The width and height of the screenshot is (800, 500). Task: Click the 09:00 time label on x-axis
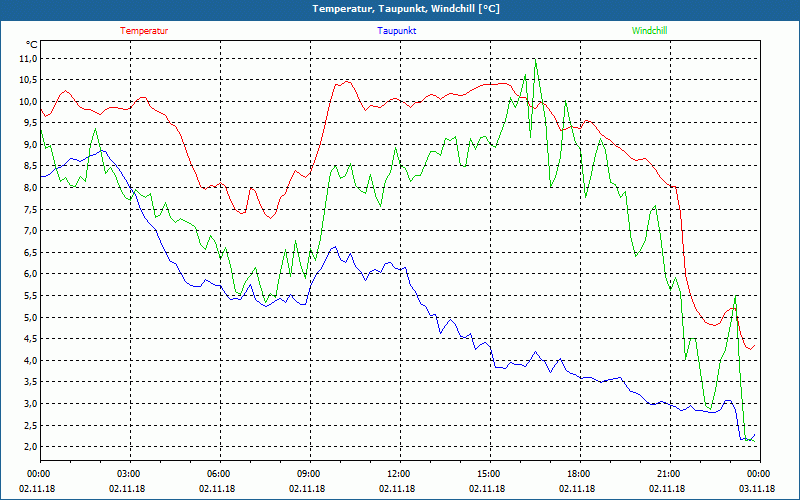click(310, 474)
